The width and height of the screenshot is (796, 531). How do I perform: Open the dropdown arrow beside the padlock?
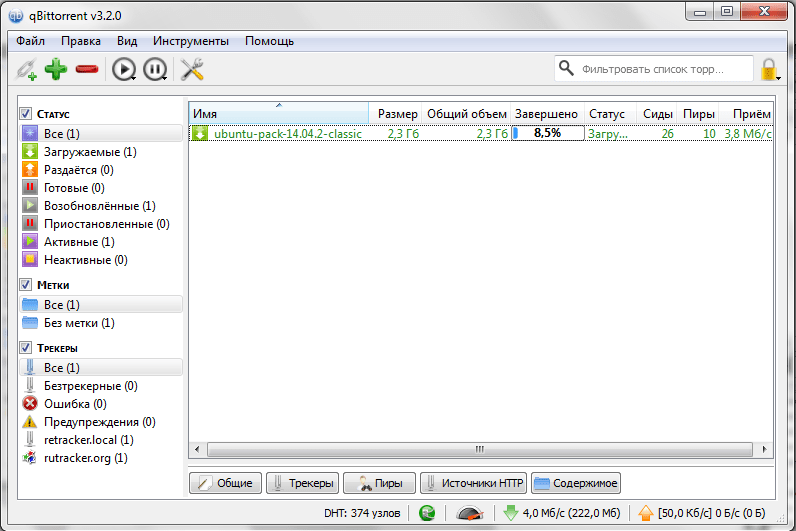coord(779,78)
